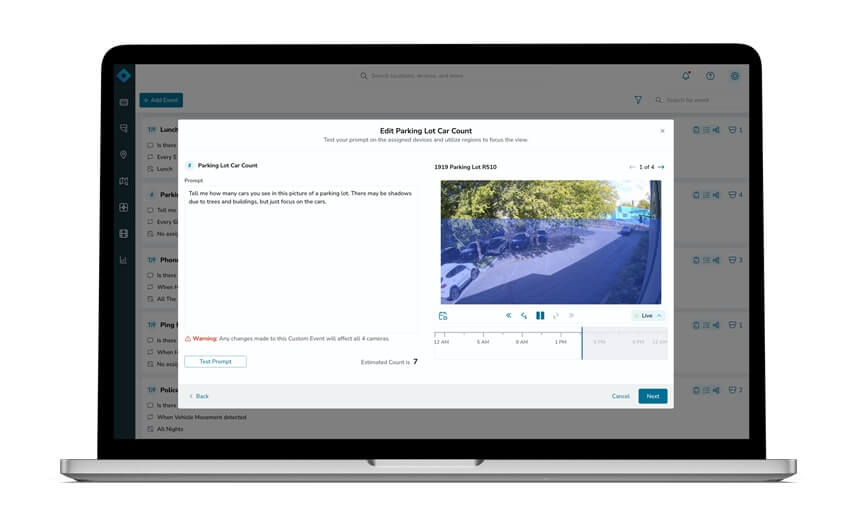This screenshot has height=520, width=850.
Task: Click the Next button
Action: click(x=653, y=396)
